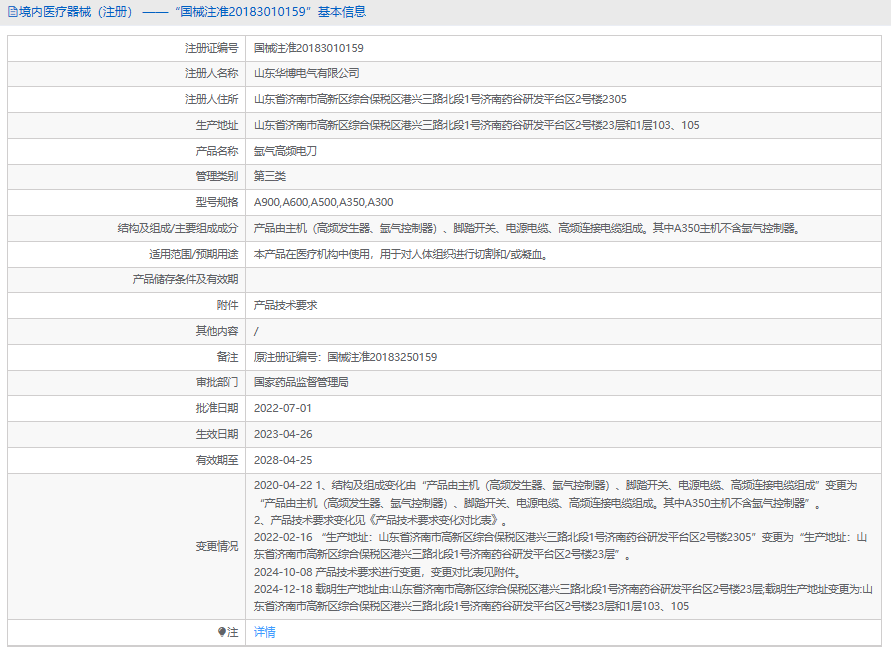Click the 2020-04-22 change entry
Viewport: 891px width, 650px height.
click(x=555, y=494)
